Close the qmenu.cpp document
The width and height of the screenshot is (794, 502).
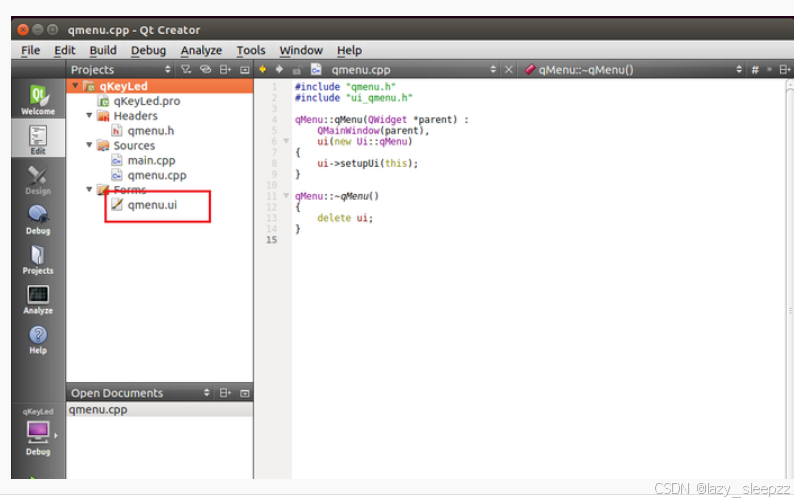(508, 70)
